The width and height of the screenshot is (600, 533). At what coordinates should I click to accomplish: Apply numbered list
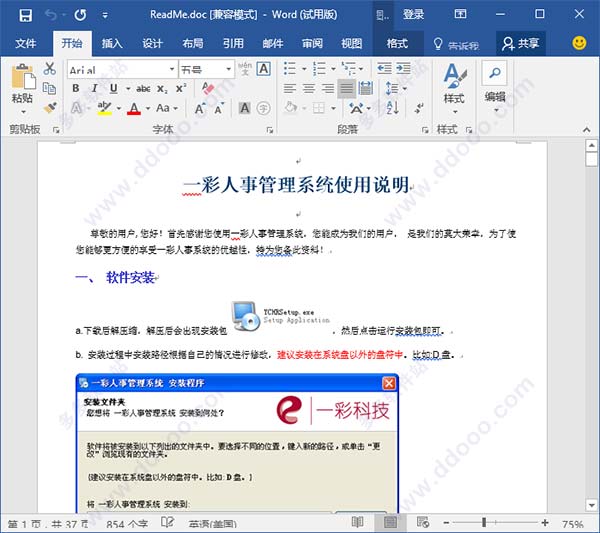pos(320,69)
